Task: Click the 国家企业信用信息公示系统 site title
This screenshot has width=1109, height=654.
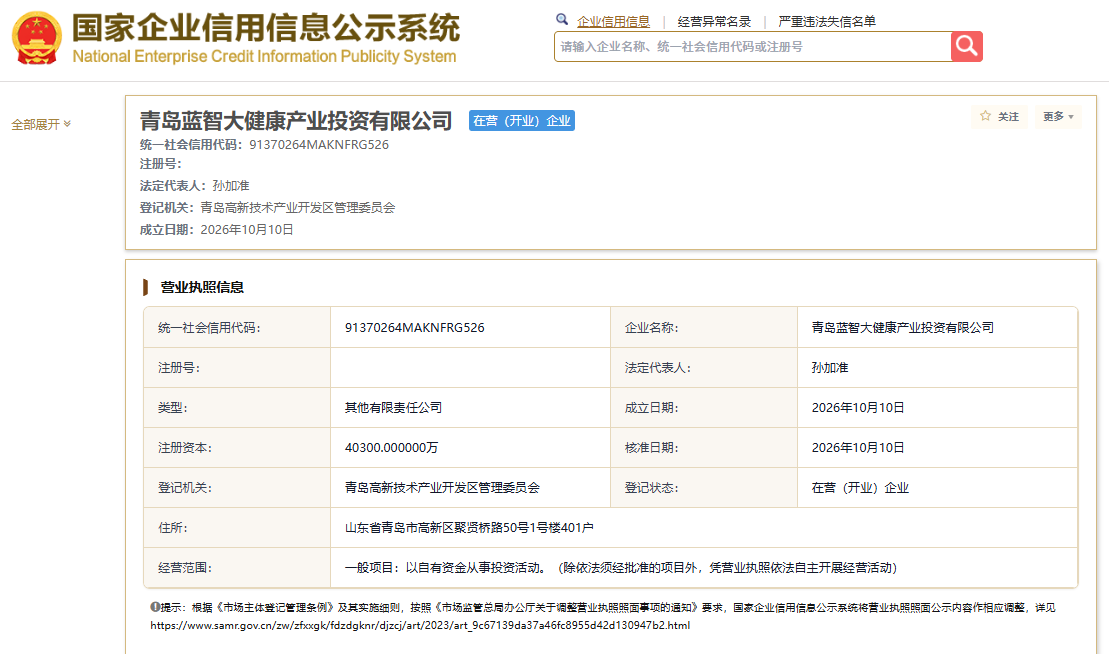Action: pos(266,28)
